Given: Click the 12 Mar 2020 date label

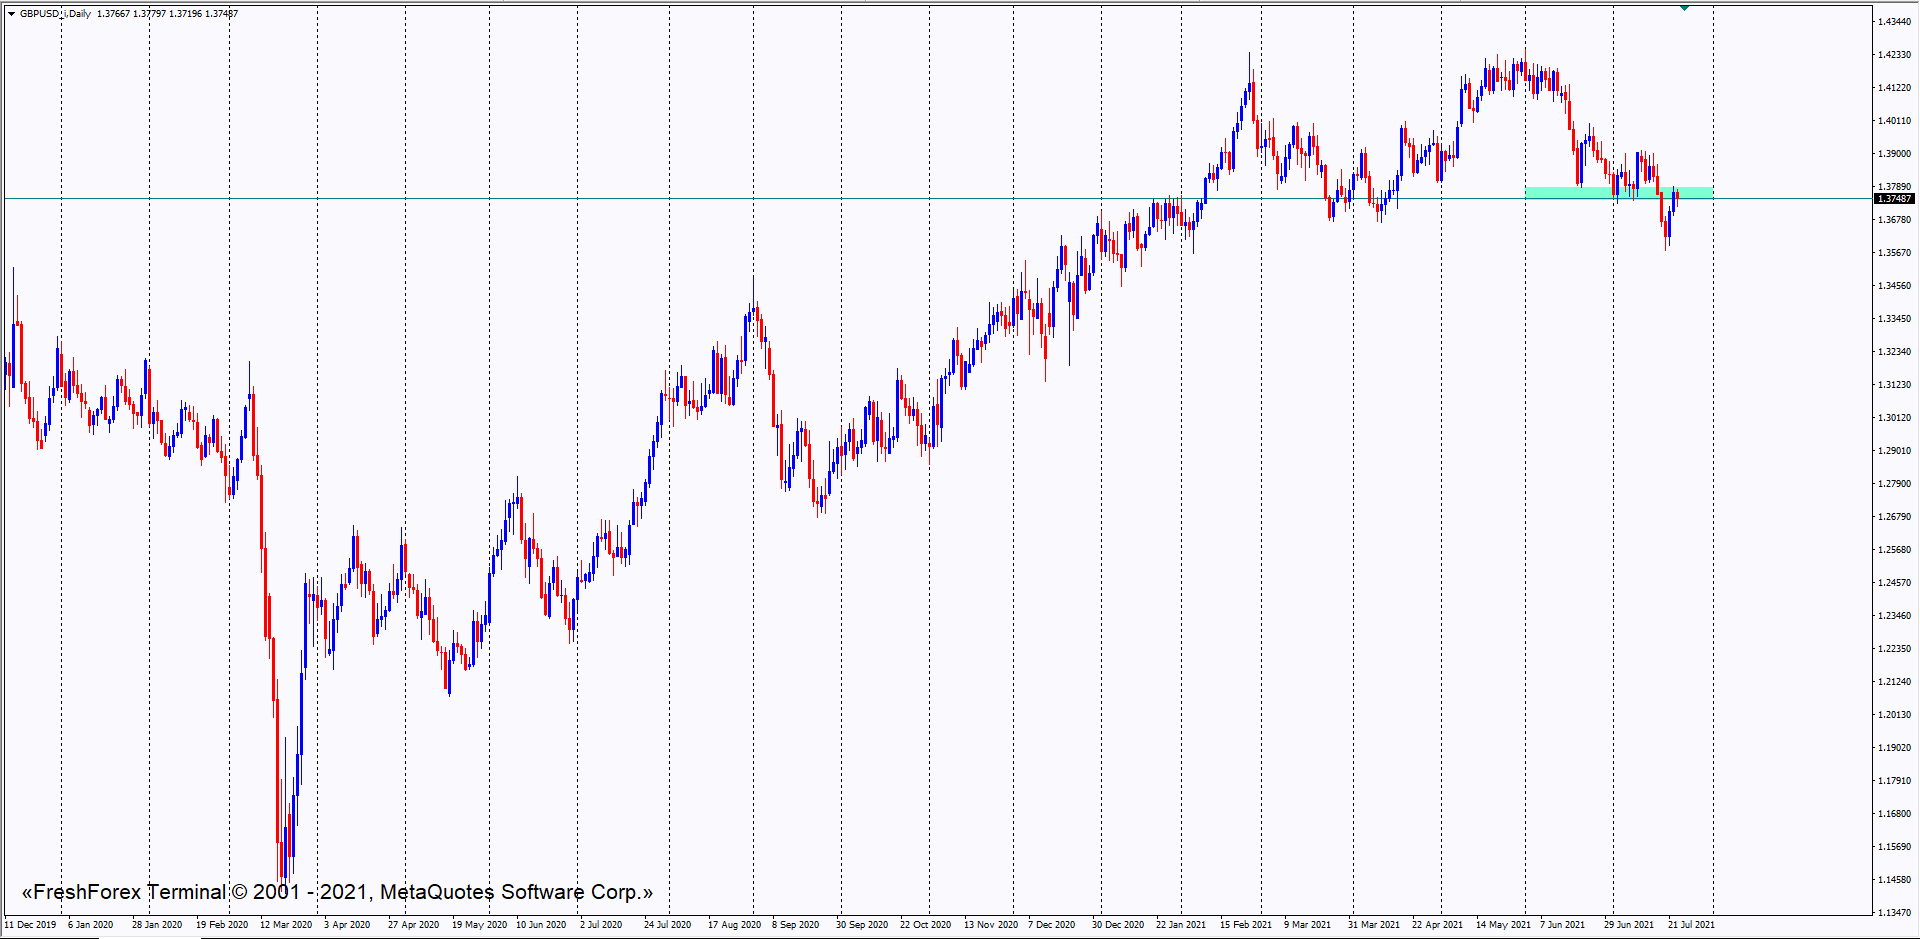Looking at the screenshot, I should pos(286,925).
